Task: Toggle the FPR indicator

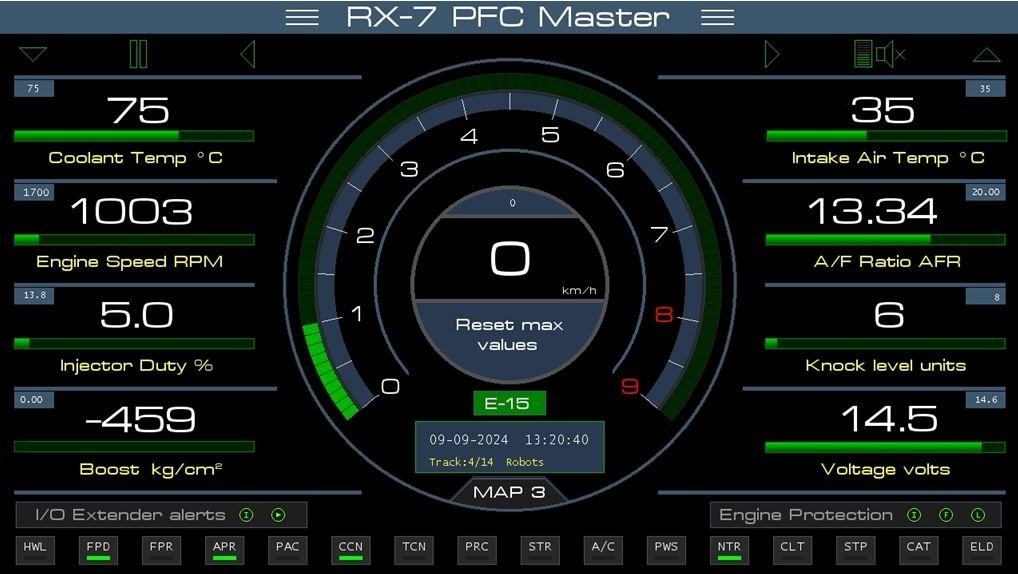Action: (161, 549)
